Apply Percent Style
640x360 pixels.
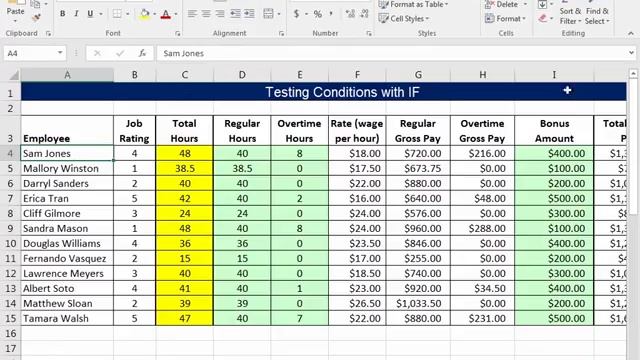[318, 14]
